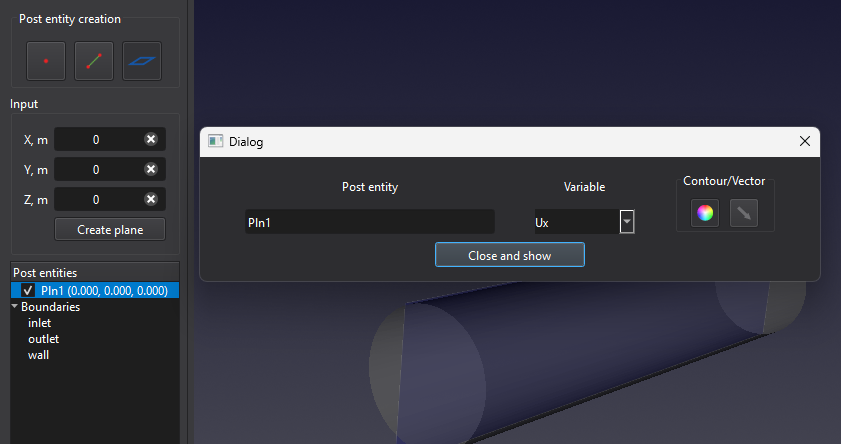Select the Pln1 entry in Post entities
The image size is (841, 444).
click(x=104, y=291)
